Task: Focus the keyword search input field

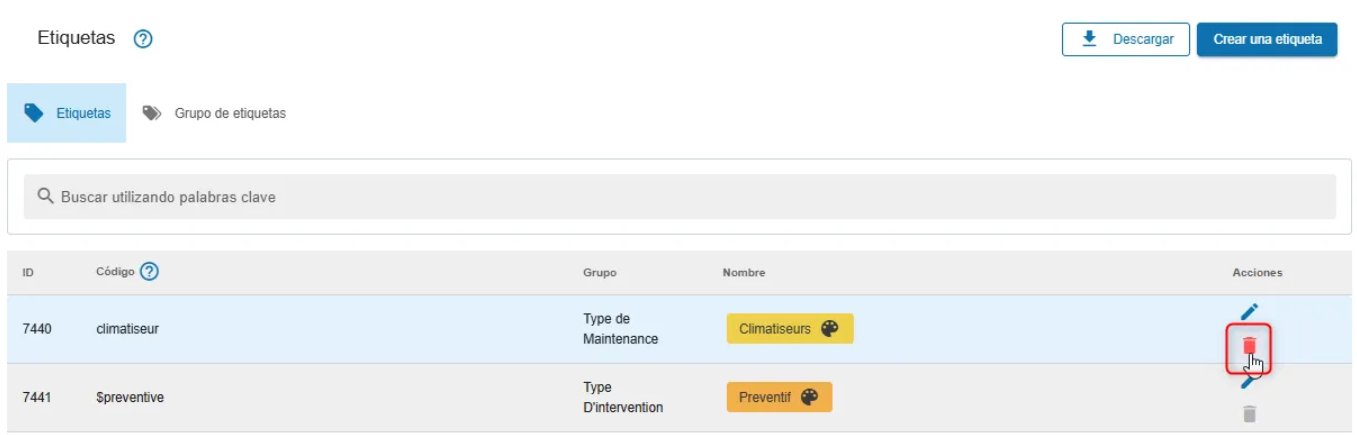Action: [680, 197]
